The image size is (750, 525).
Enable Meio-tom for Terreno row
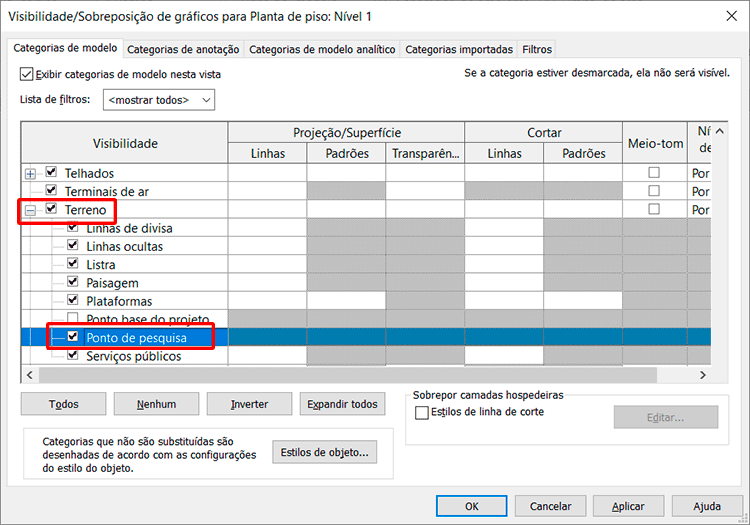(654, 209)
